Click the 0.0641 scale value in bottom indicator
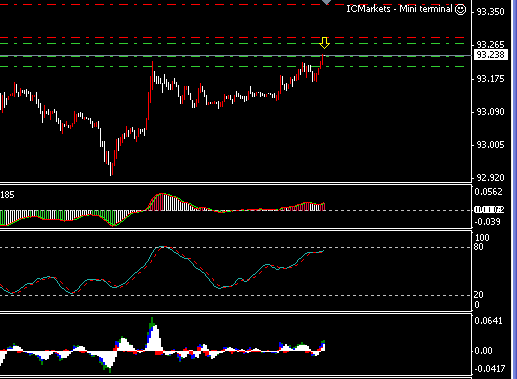517x379 pixels. (488, 321)
